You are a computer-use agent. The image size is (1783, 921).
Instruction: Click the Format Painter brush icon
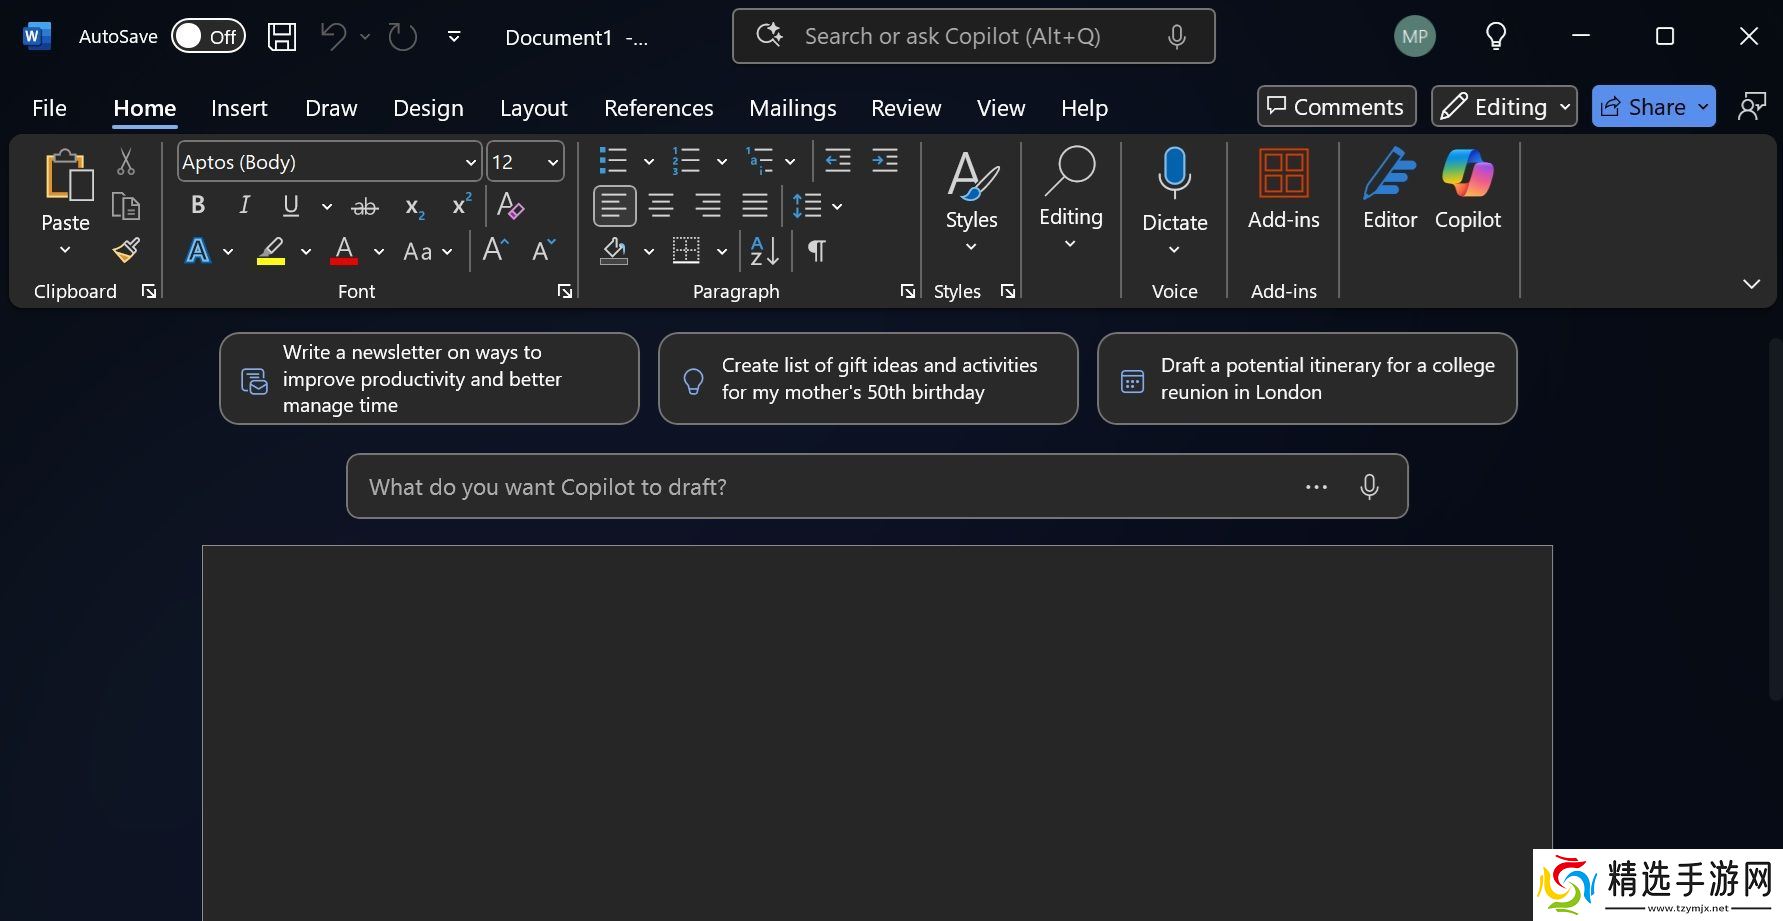(126, 250)
